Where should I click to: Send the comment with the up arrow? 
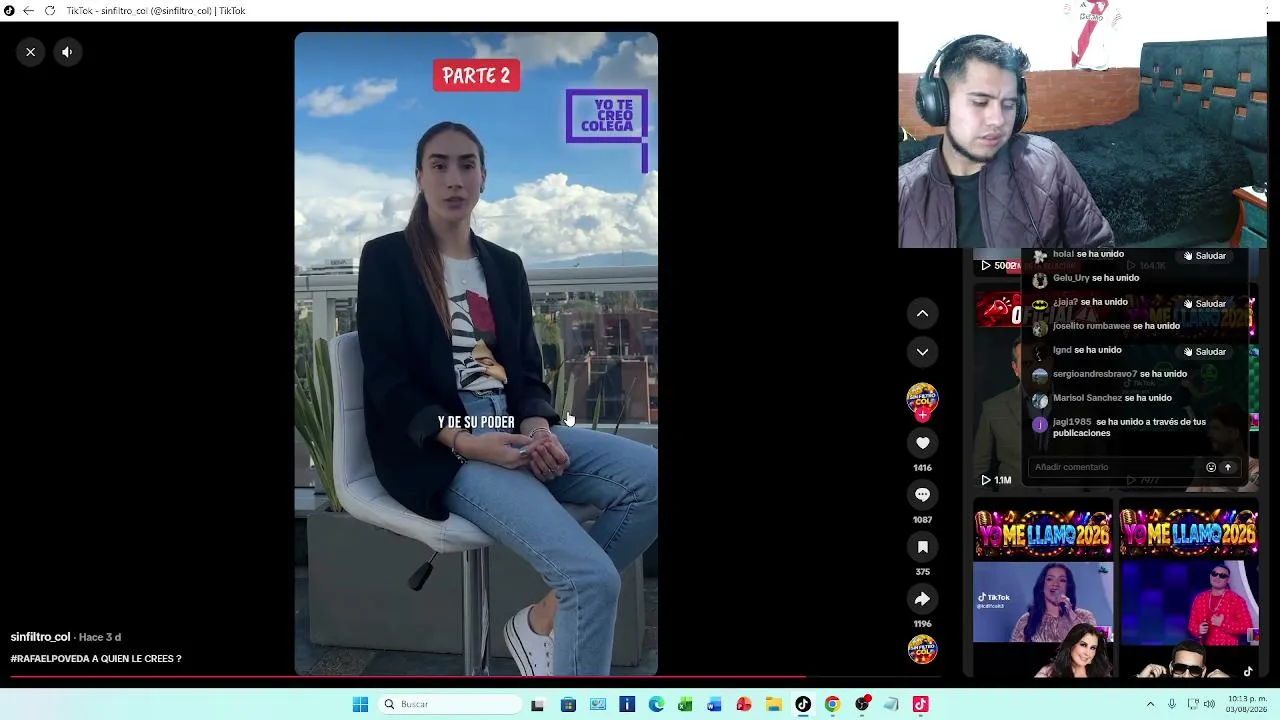1228,467
